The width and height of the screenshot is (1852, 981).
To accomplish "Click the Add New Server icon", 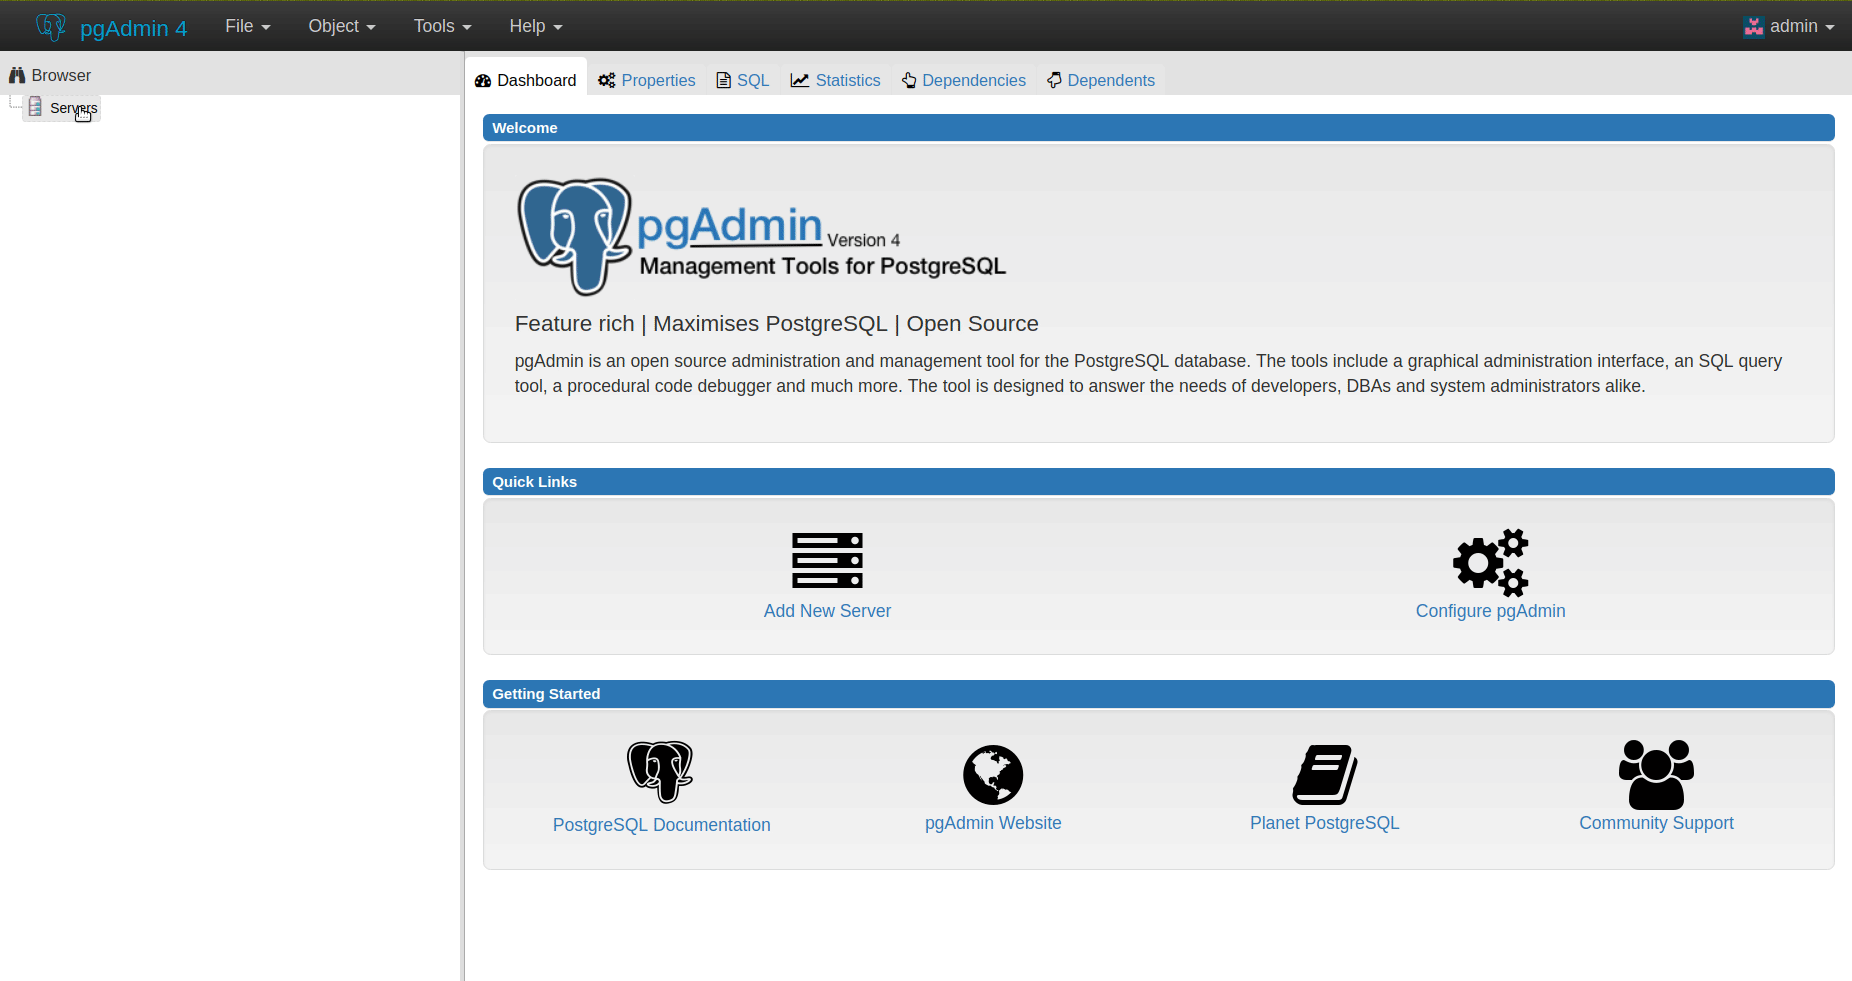I will point(827,560).
